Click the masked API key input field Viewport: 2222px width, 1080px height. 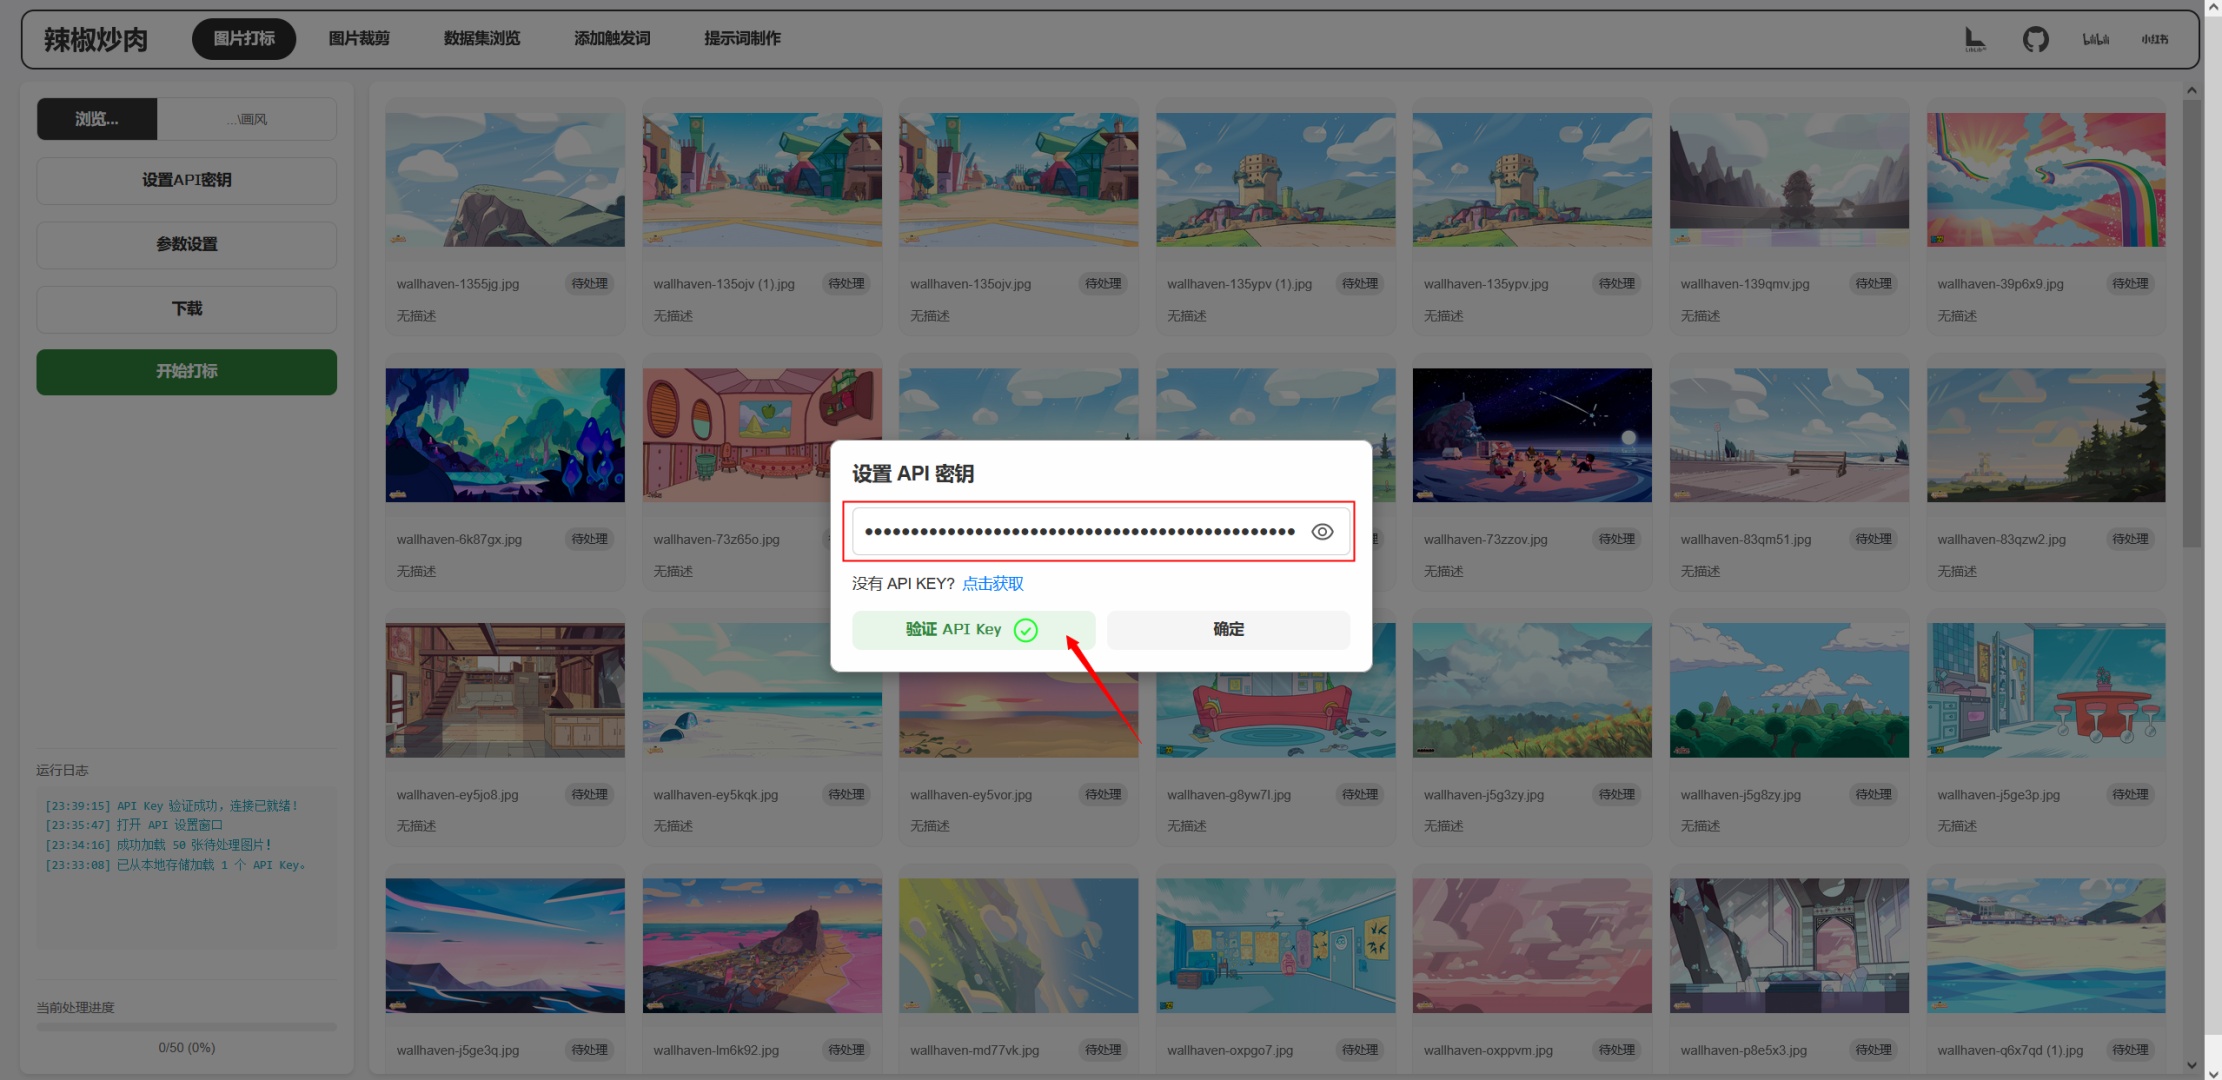coord(1078,532)
